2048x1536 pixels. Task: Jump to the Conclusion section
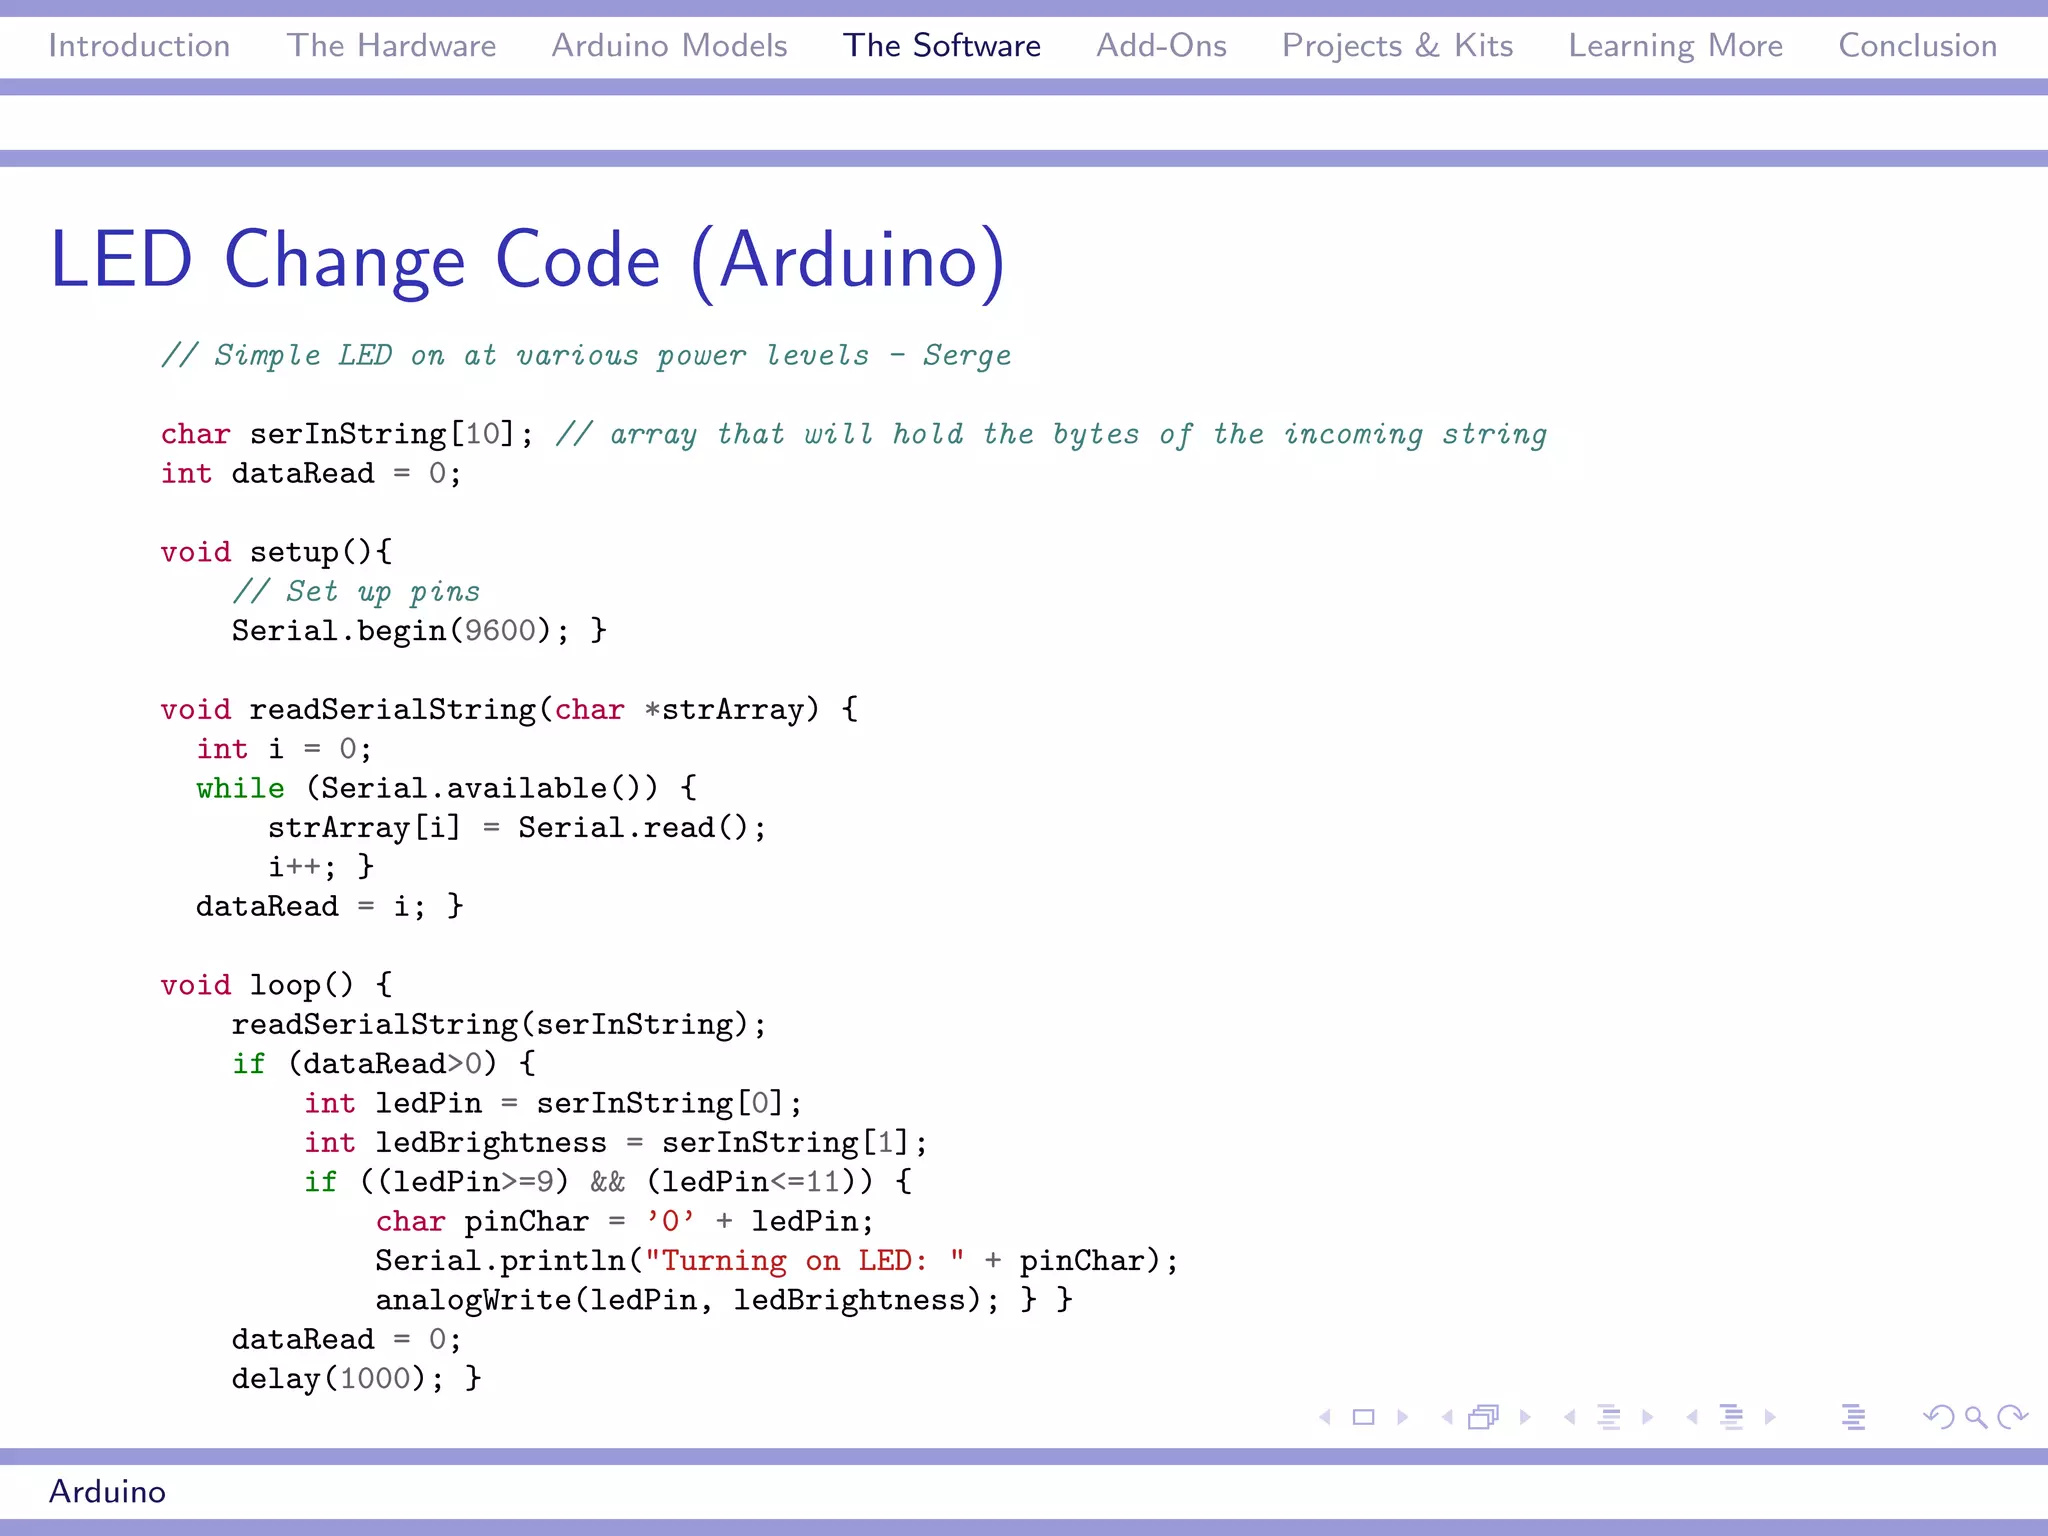coord(1917,46)
